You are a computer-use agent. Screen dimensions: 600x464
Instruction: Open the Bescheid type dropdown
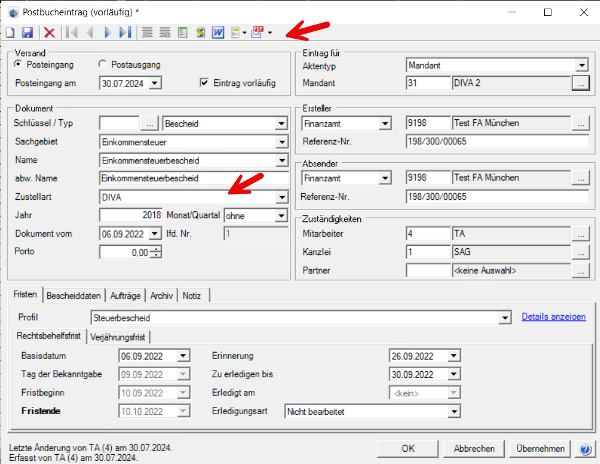coord(281,124)
